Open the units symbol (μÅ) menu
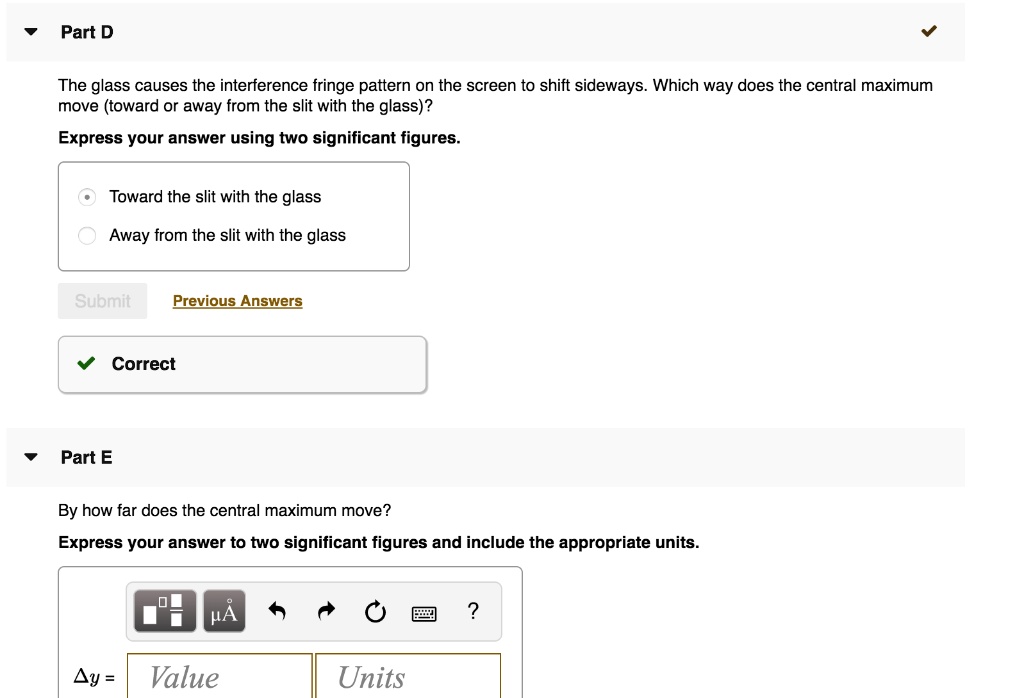This screenshot has height=698, width=1024. (x=222, y=610)
